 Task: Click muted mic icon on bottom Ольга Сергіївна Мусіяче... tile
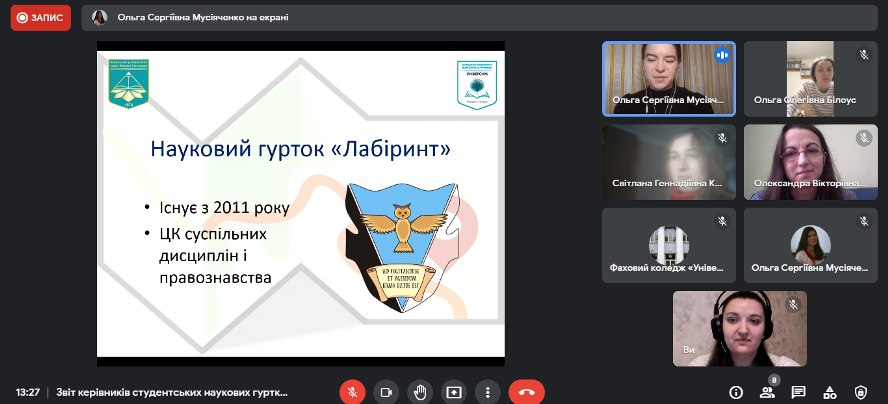coord(864,222)
